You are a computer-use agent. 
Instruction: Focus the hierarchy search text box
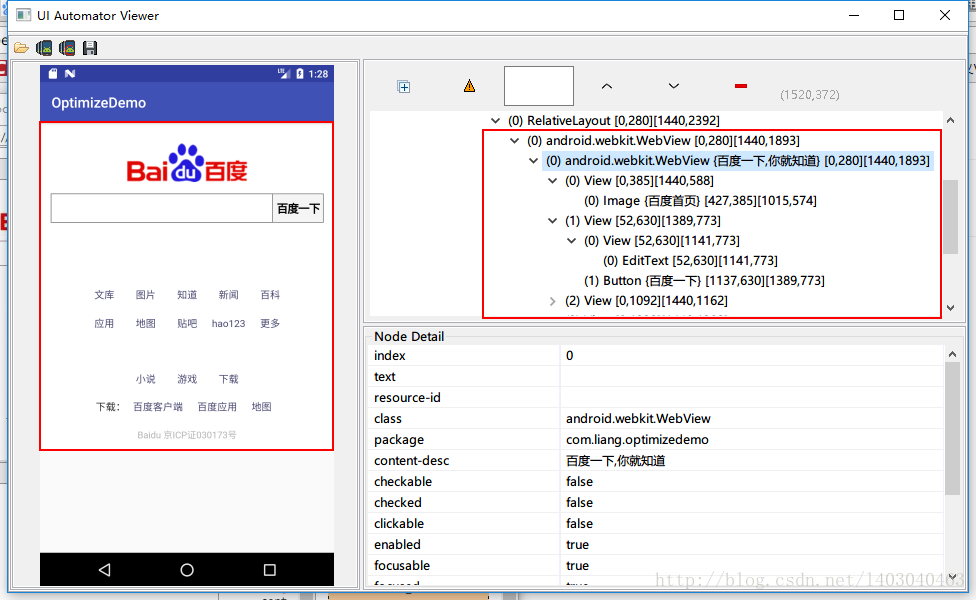point(538,86)
